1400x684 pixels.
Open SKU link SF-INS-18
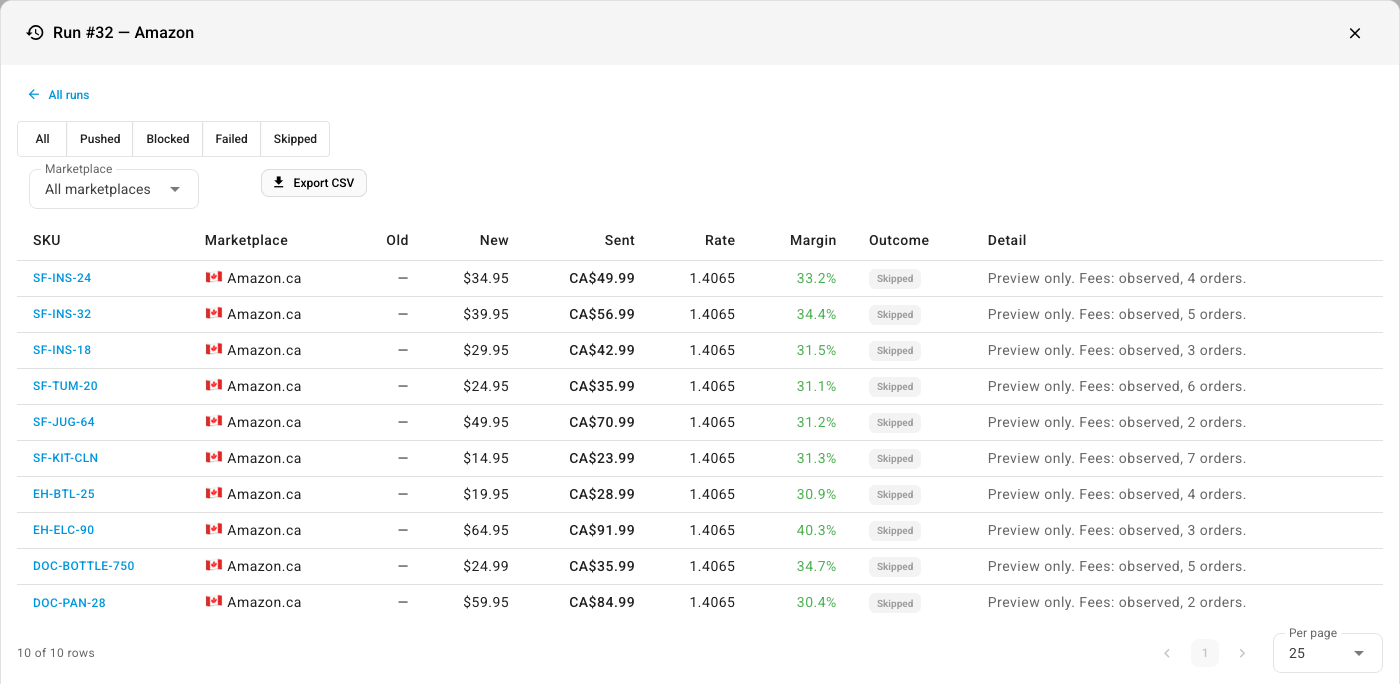pos(62,350)
